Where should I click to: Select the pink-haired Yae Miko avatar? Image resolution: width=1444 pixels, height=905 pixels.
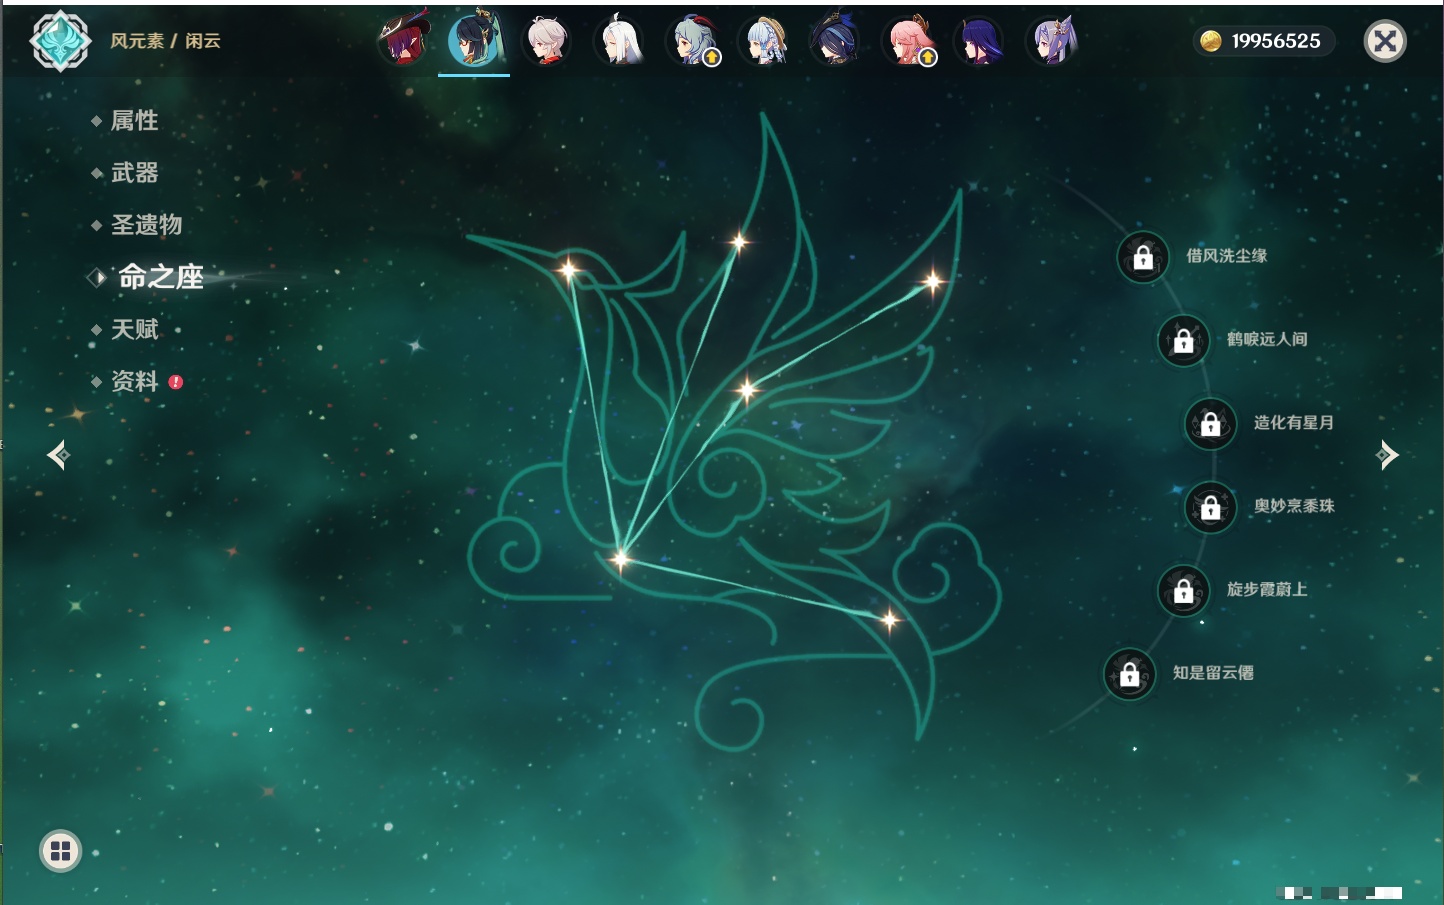coord(908,40)
